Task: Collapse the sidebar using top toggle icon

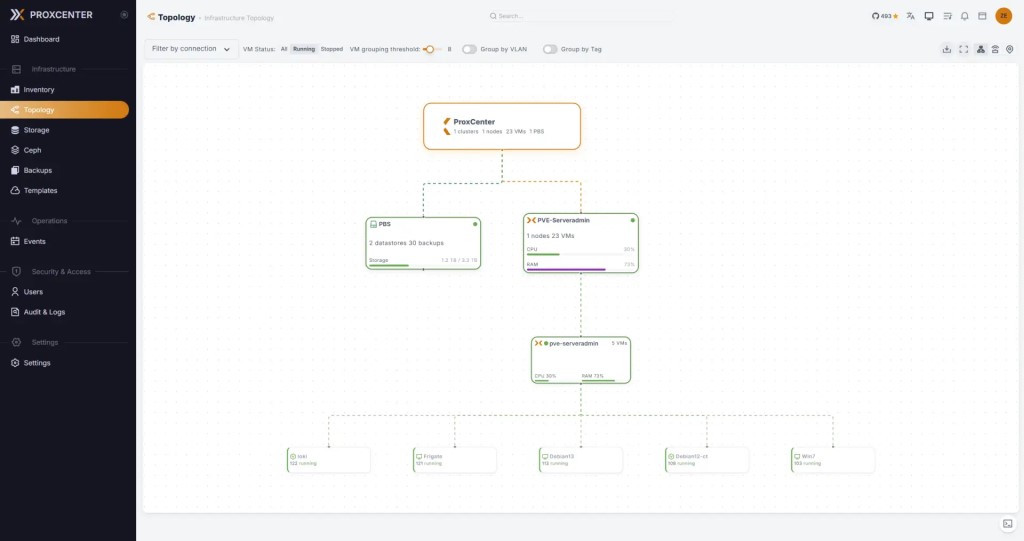Action: click(123, 15)
